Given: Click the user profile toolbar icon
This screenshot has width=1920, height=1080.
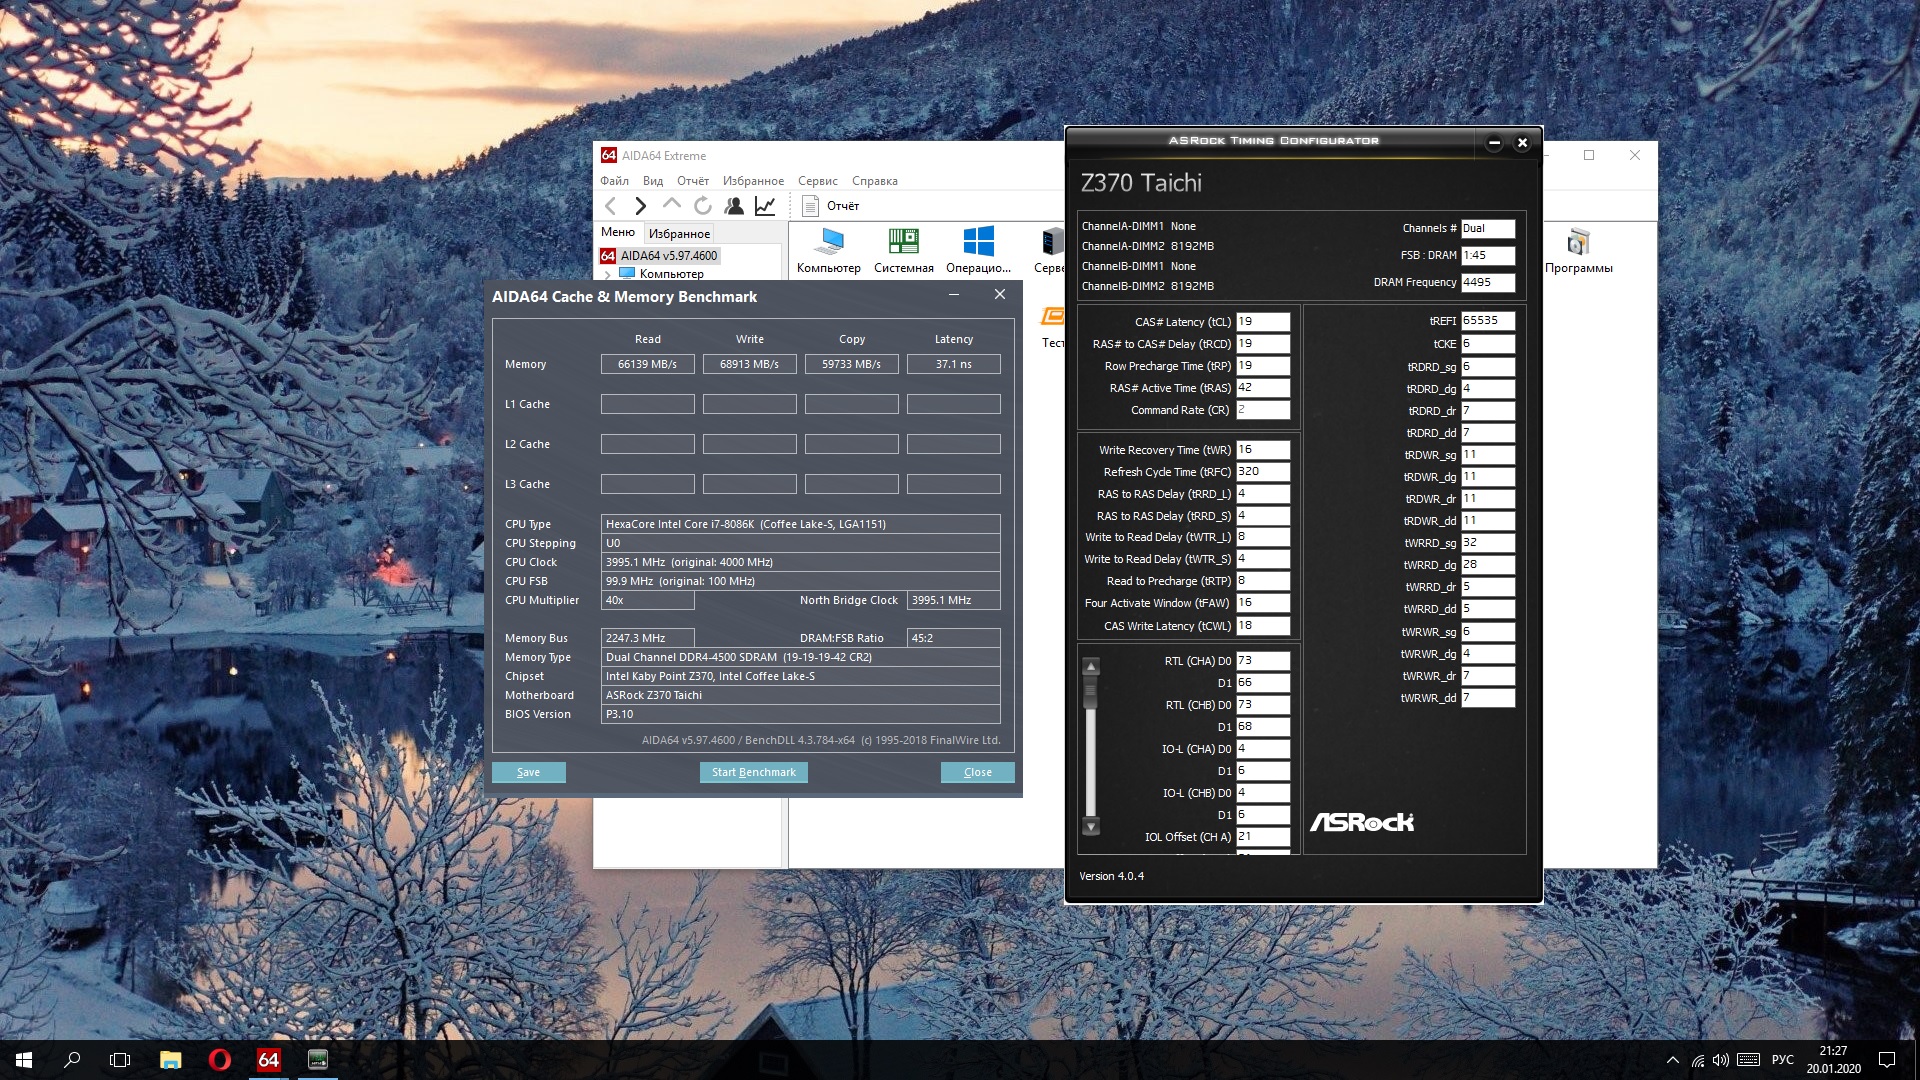Looking at the screenshot, I should (x=734, y=206).
